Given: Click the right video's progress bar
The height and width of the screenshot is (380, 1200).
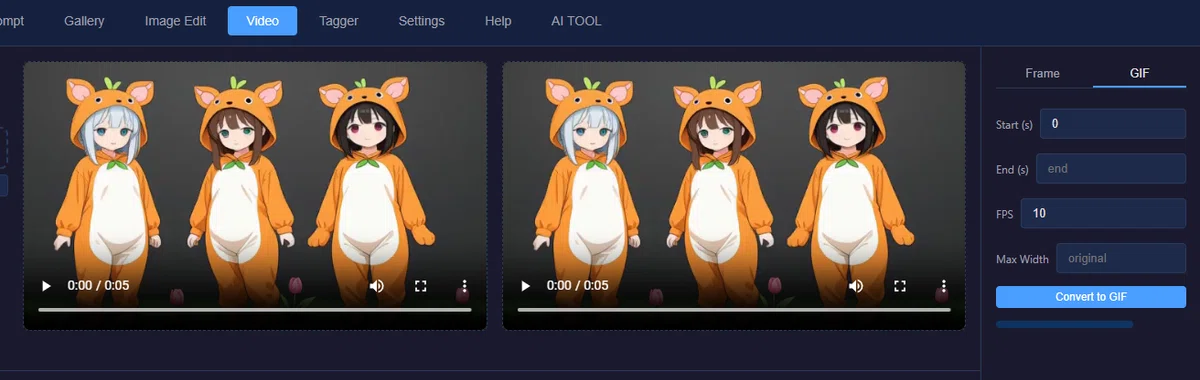Looking at the screenshot, I should [734, 310].
